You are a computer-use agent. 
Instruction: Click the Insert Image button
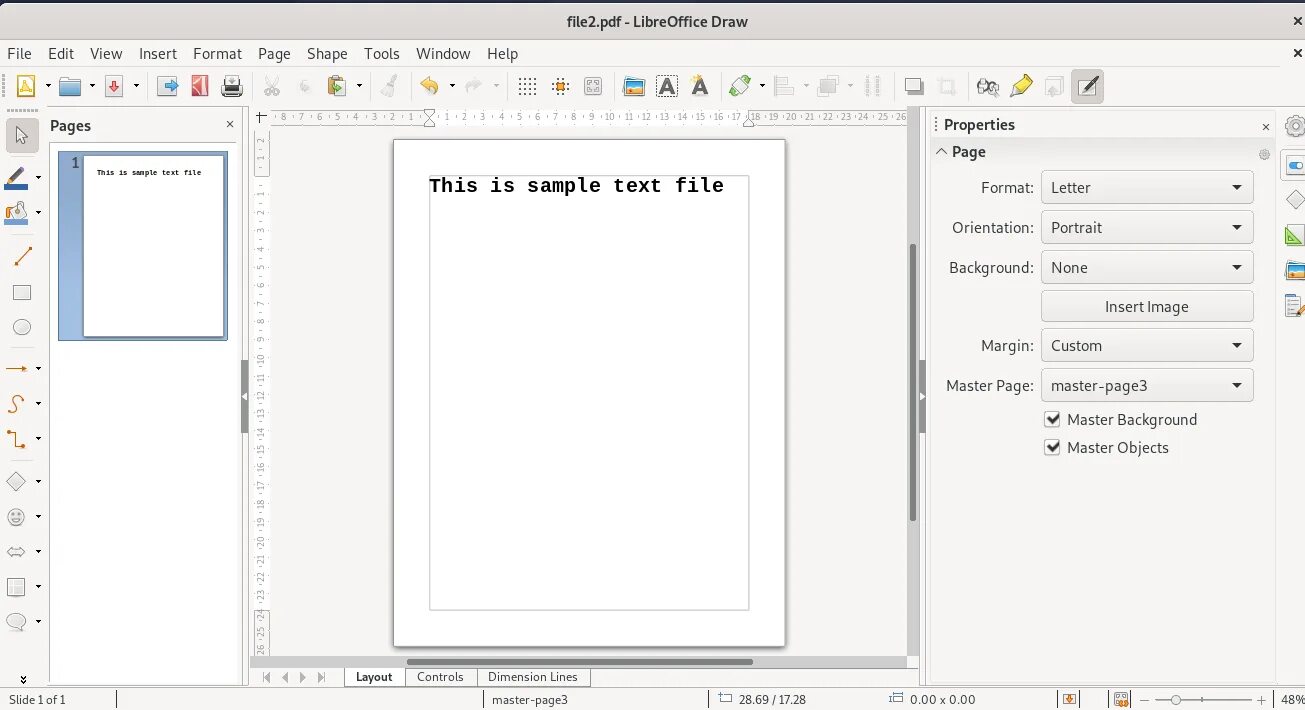pyautogui.click(x=1147, y=306)
